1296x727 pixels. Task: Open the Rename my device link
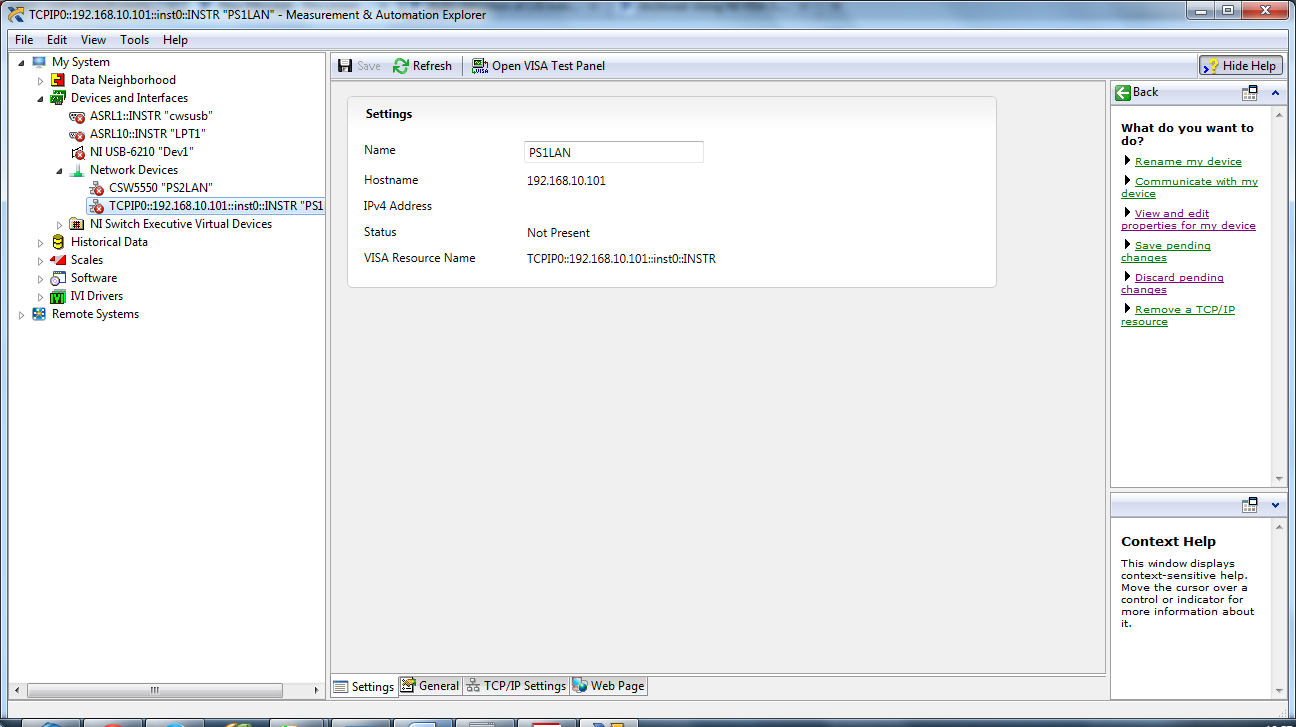pos(1188,161)
